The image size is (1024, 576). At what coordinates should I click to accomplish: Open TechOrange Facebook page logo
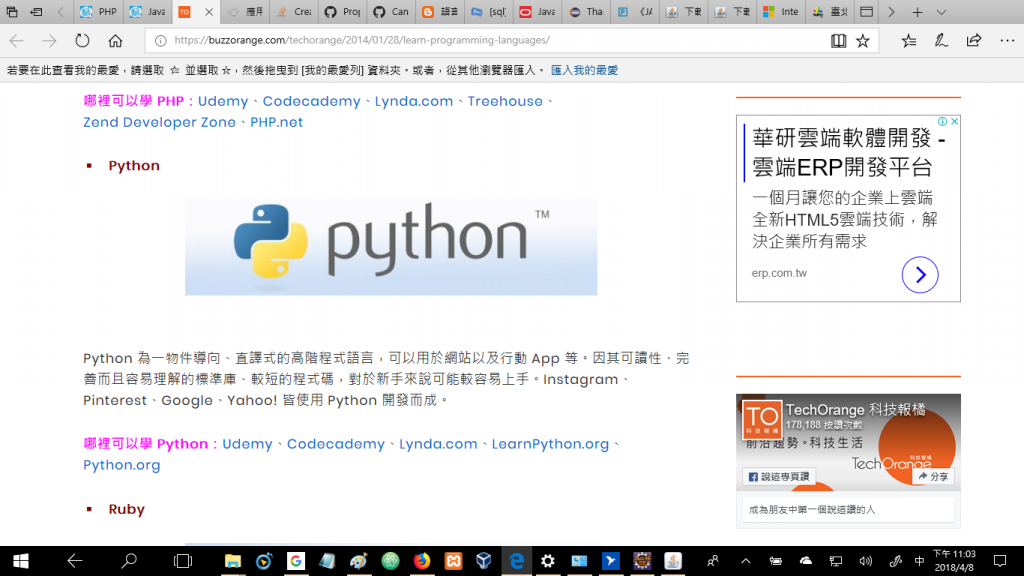click(762, 419)
